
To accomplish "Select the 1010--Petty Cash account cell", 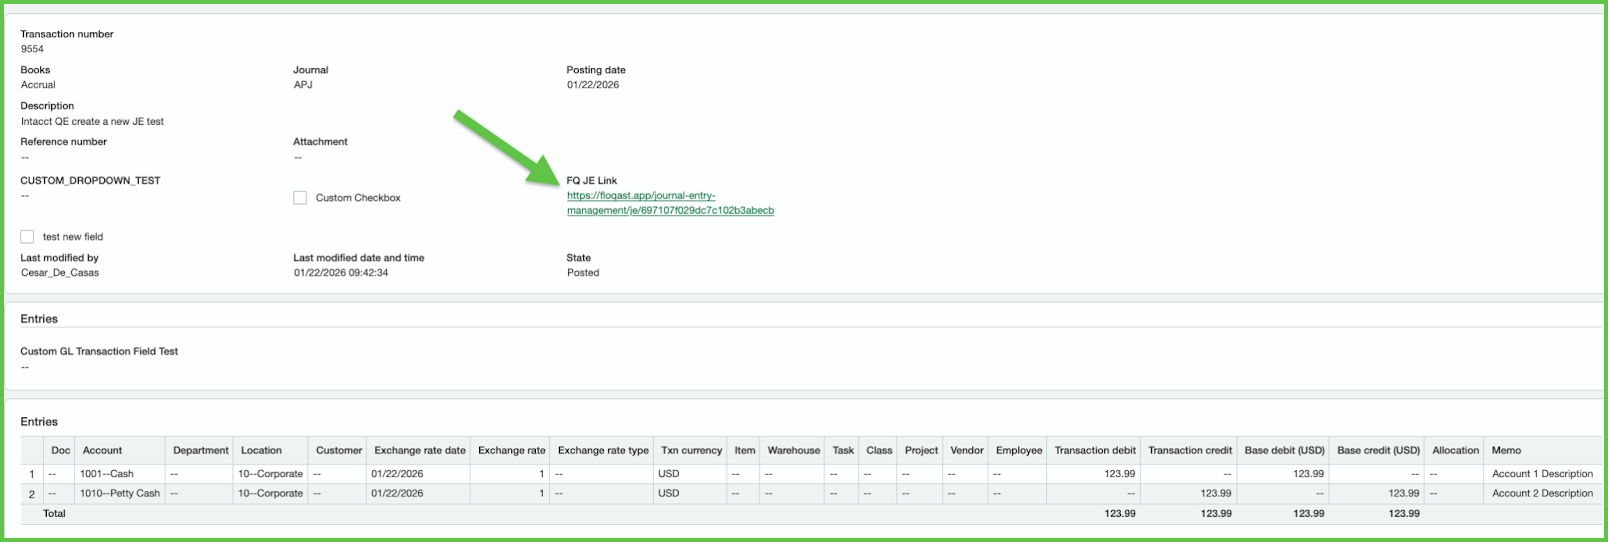I will click(120, 493).
